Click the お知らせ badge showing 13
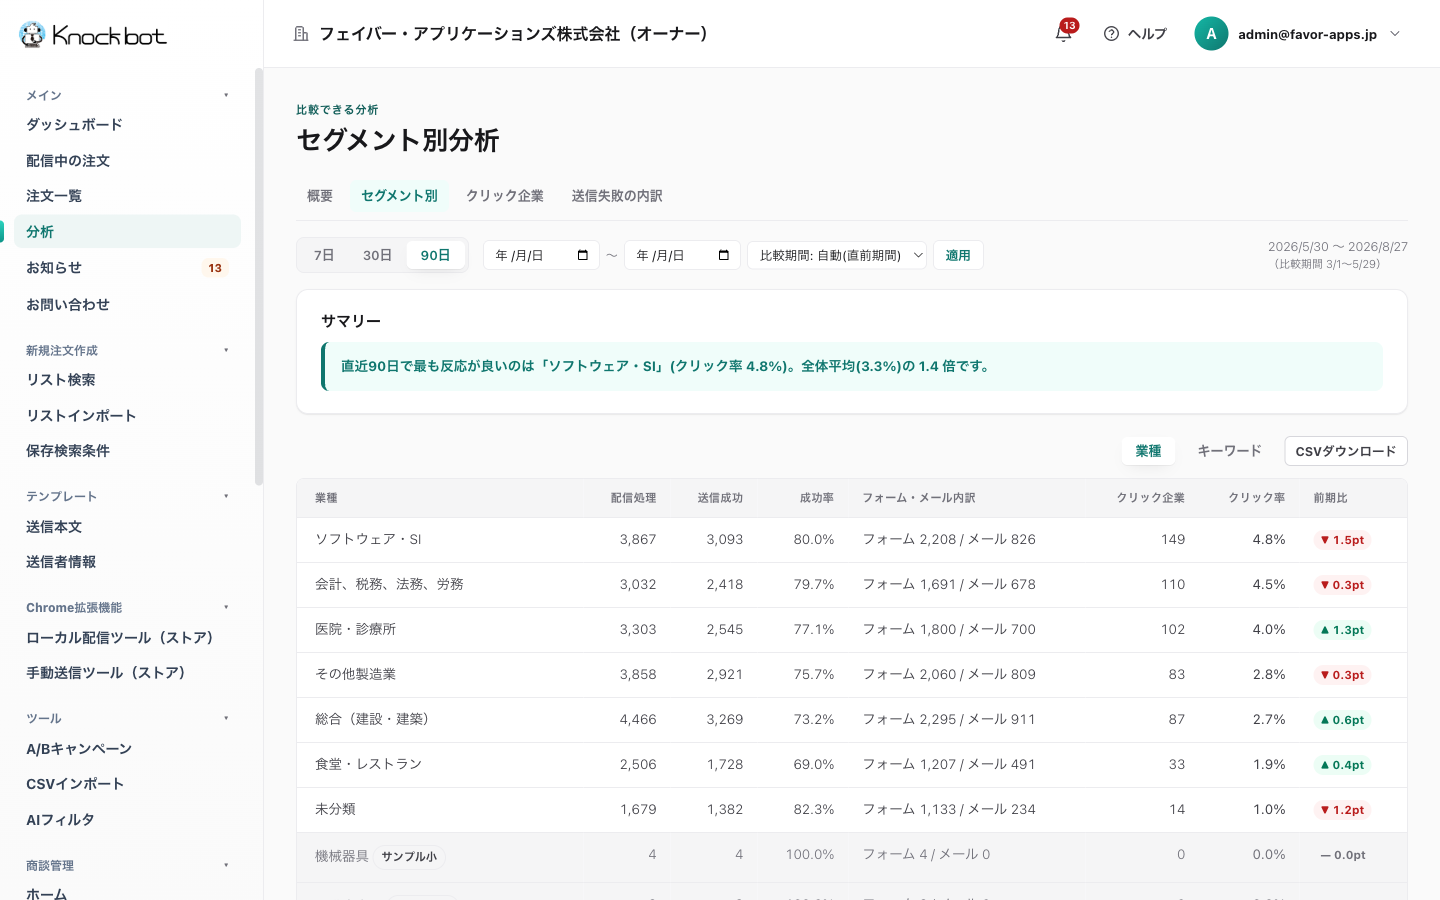 215,268
